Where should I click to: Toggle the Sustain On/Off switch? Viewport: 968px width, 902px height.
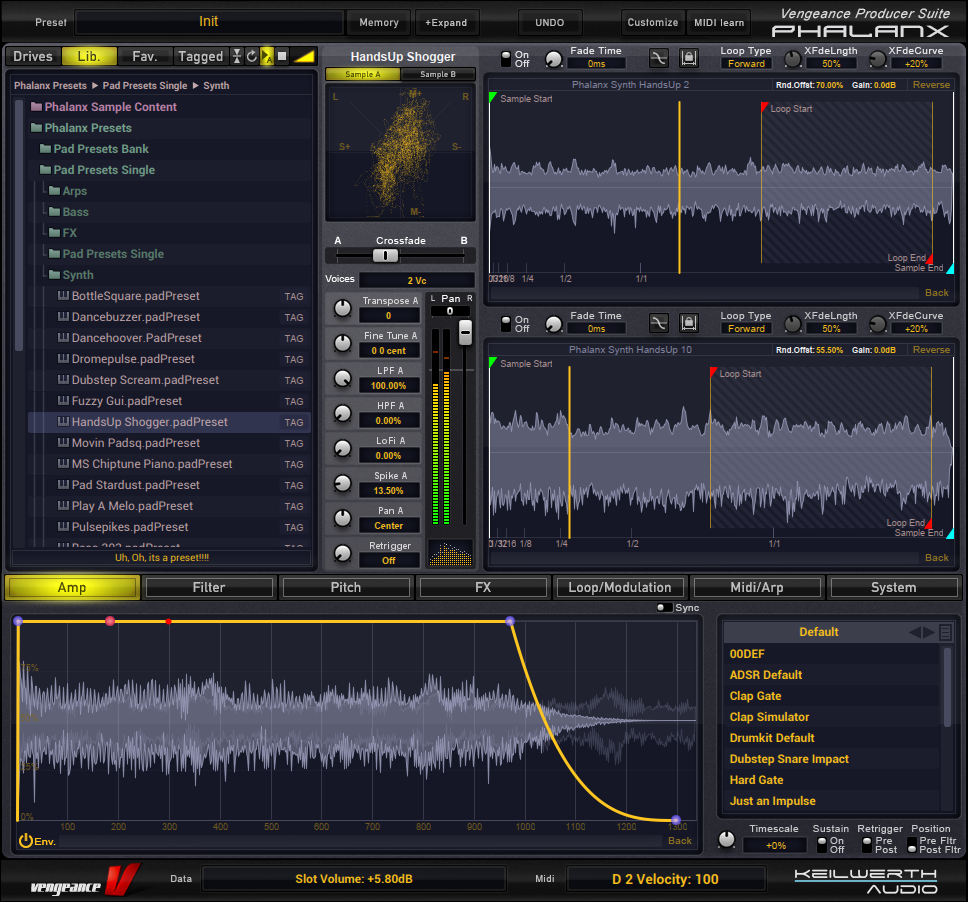coord(822,845)
